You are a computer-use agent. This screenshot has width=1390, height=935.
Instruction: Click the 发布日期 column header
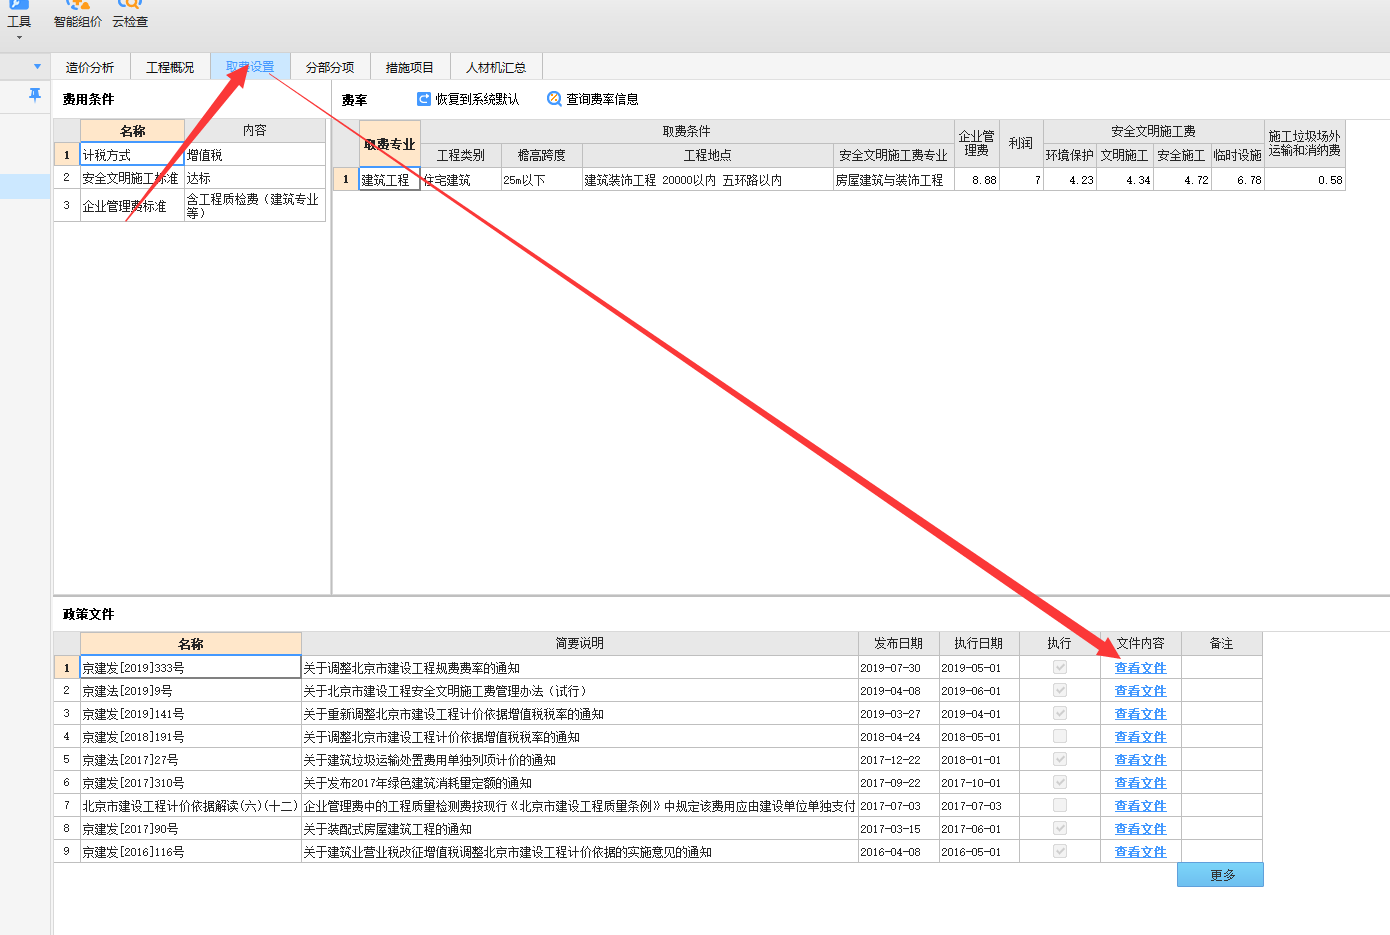(898, 643)
